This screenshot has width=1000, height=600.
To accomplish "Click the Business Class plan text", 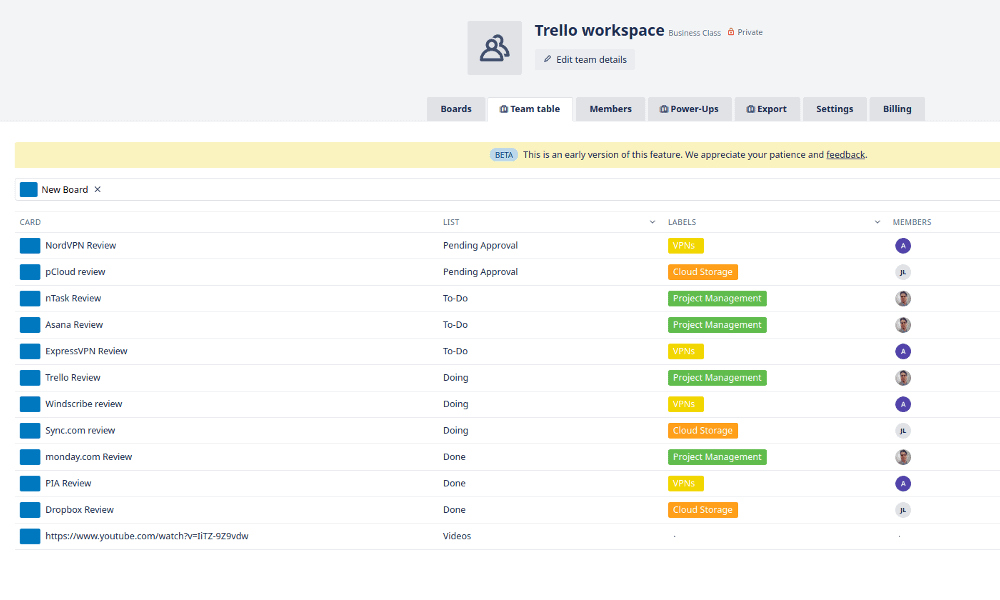I will coord(695,33).
